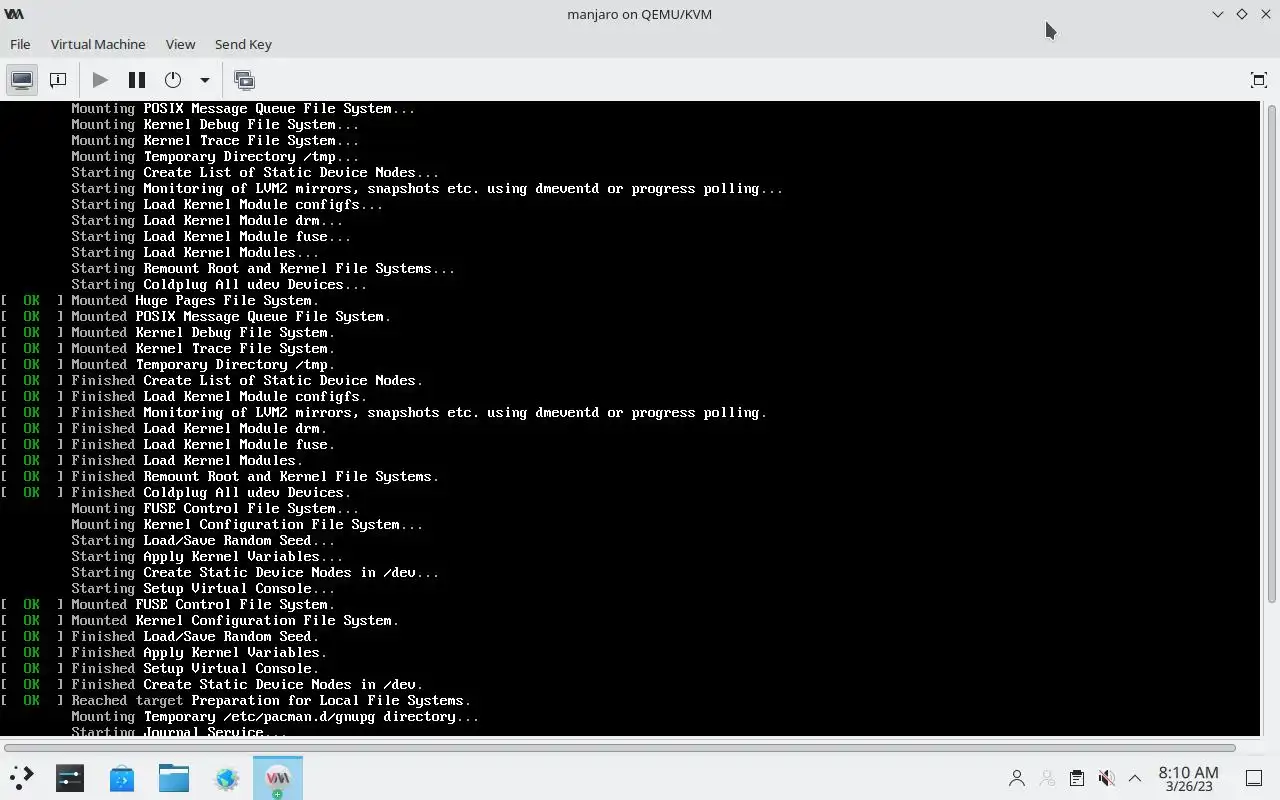Open the clipboard tray applet
Screen dimensions: 1280x800
pyautogui.click(x=1076, y=777)
